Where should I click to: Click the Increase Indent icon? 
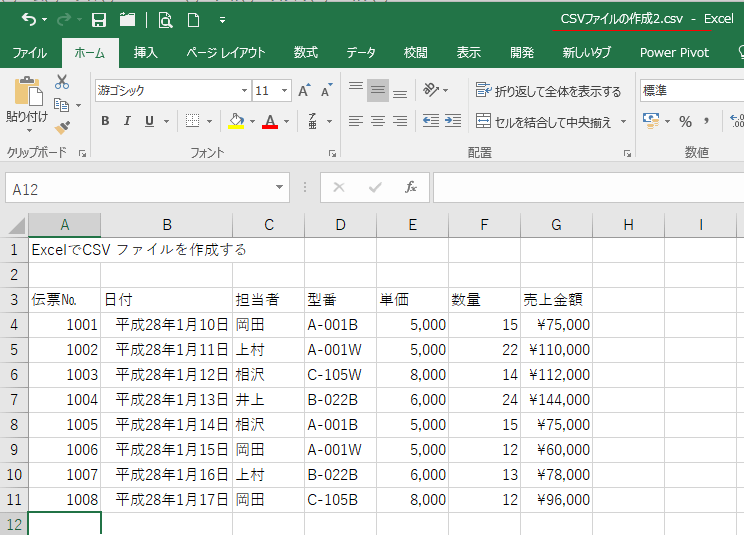coord(452,121)
